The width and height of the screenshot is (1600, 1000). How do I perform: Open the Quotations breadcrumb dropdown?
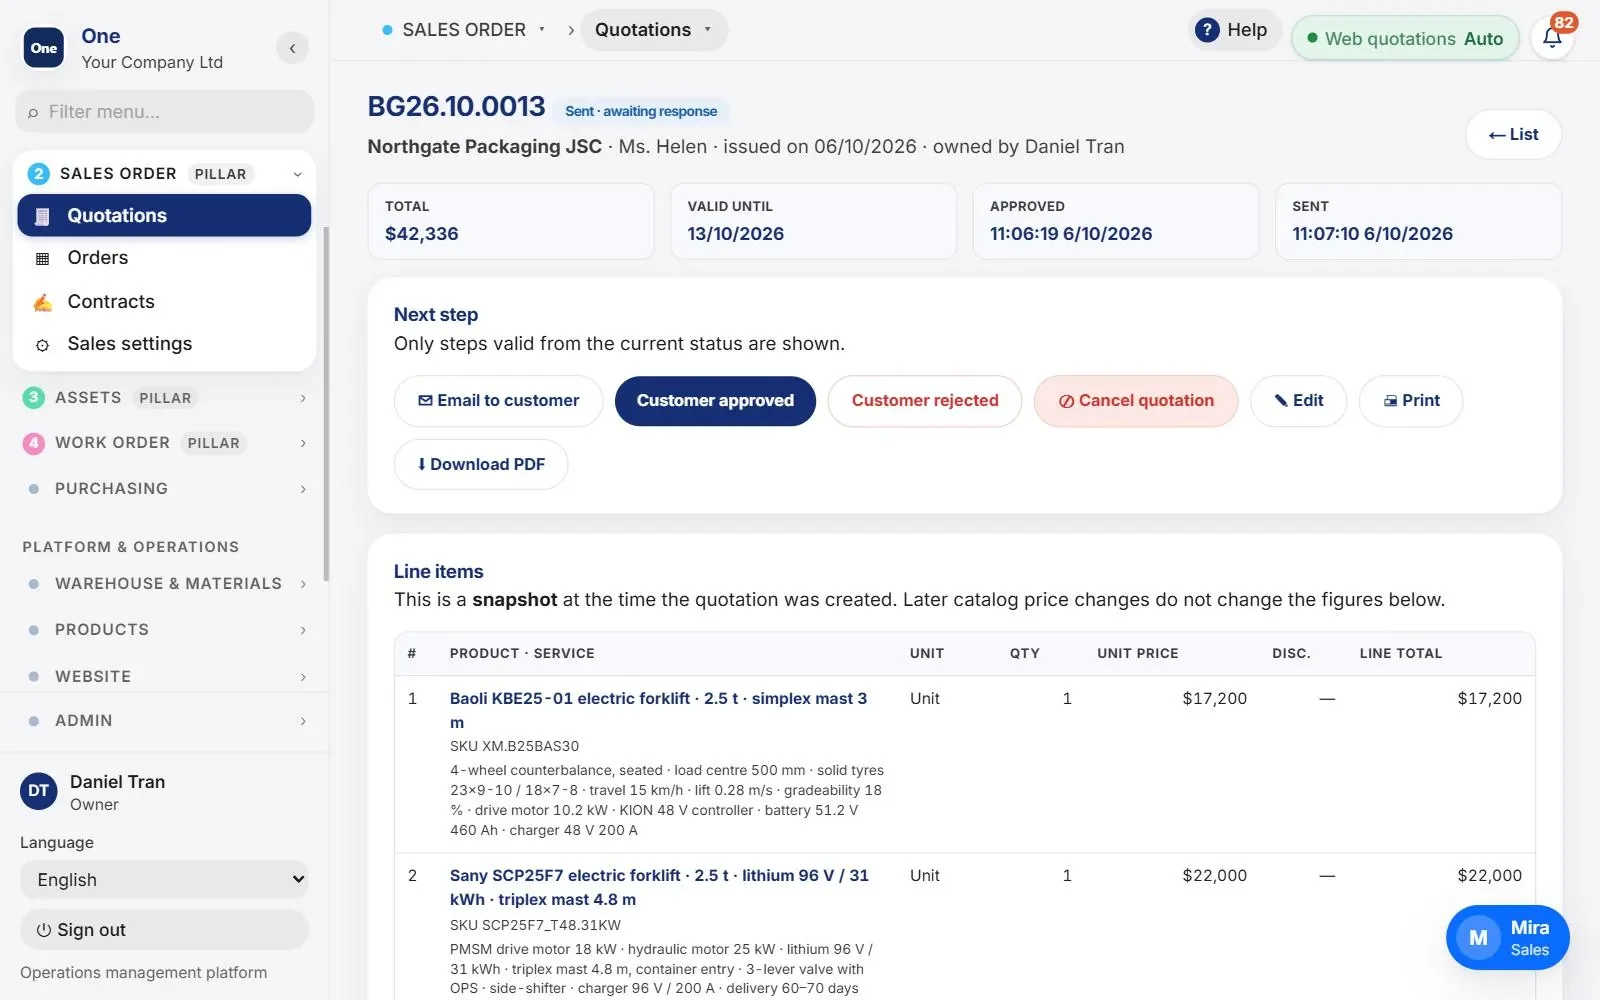pos(654,30)
